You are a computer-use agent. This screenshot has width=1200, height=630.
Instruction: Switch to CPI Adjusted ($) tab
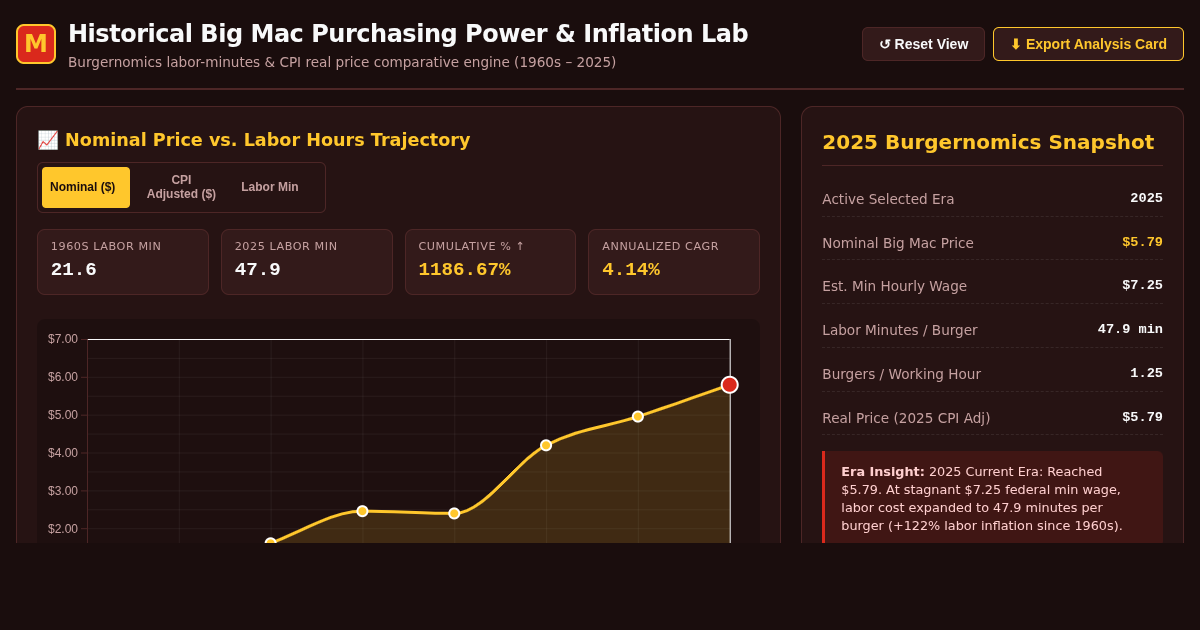coord(181,187)
